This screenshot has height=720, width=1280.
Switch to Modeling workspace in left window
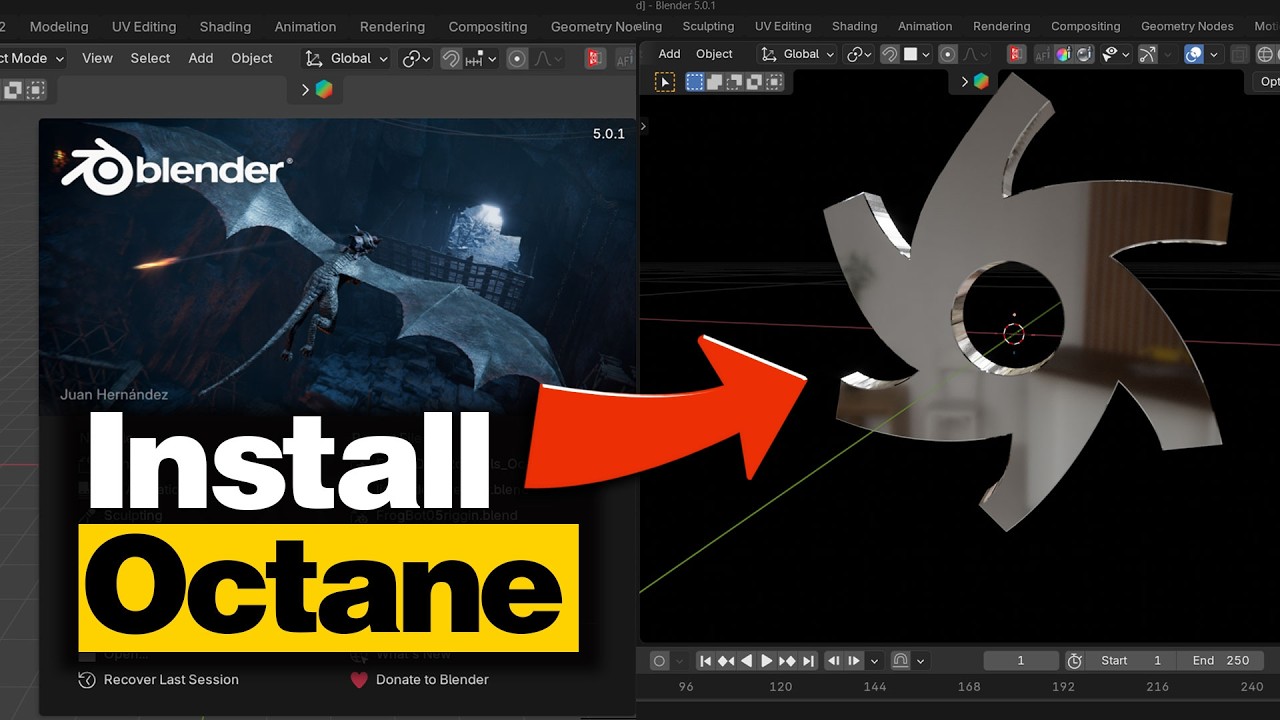point(59,27)
